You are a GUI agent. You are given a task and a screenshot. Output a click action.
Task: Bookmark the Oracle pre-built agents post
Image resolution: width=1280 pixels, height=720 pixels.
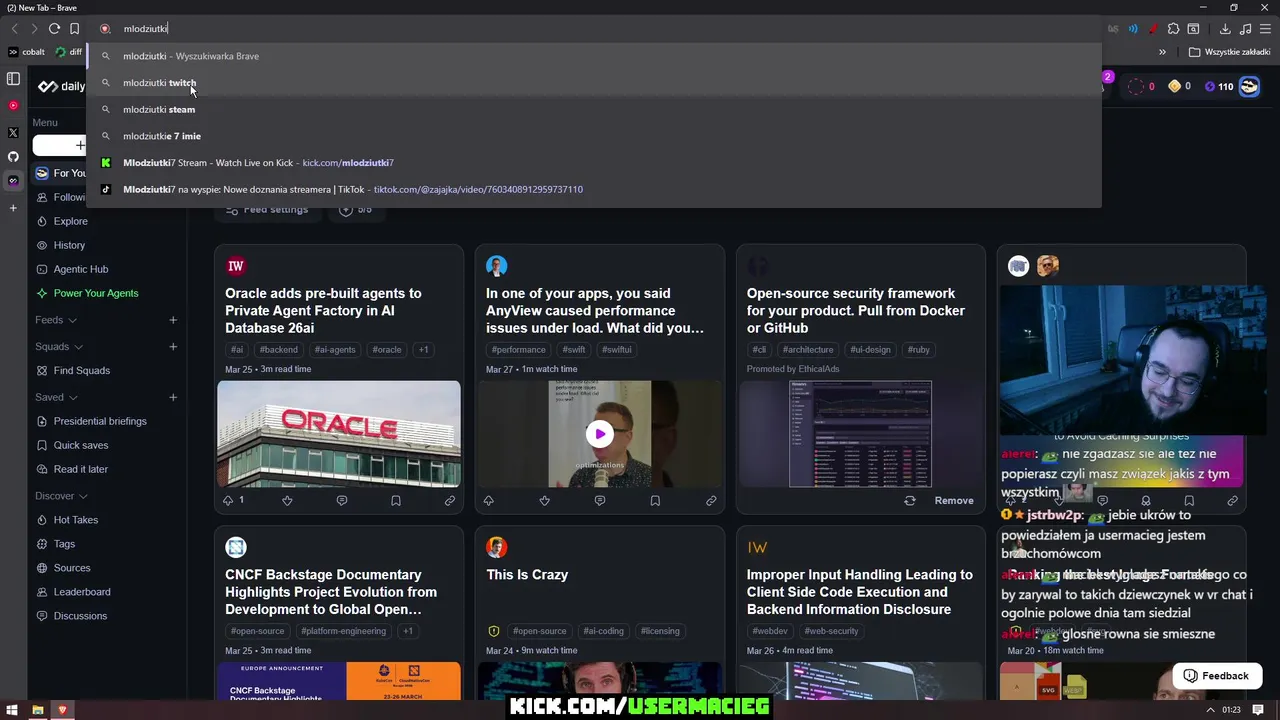click(396, 500)
